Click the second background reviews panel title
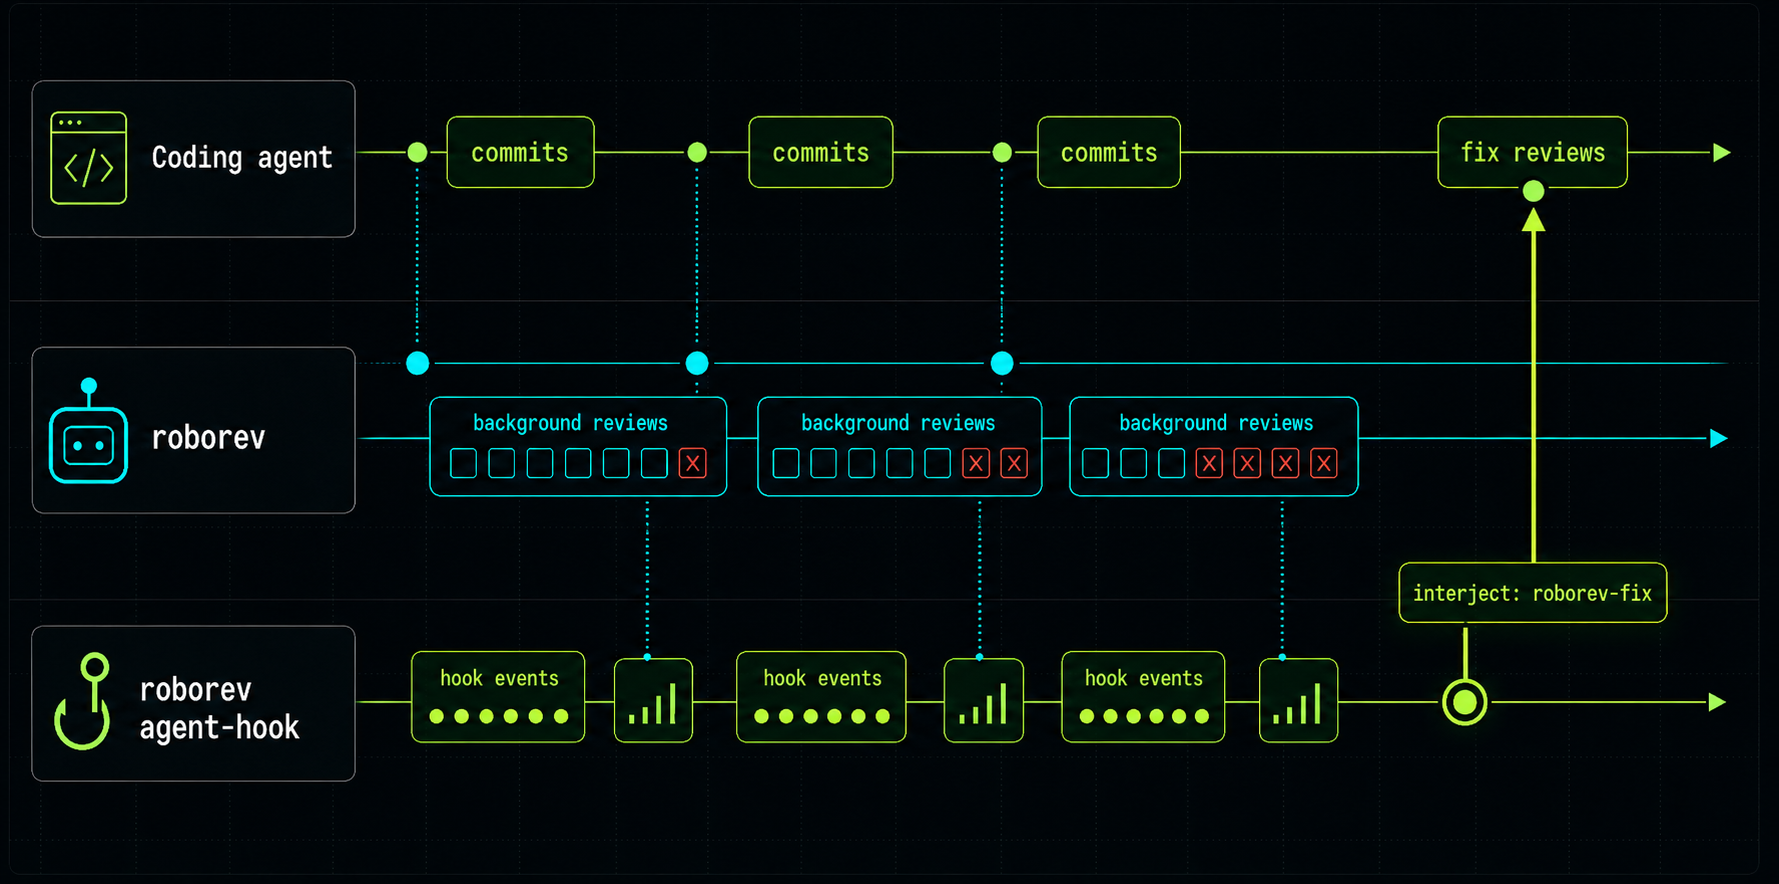 click(898, 423)
